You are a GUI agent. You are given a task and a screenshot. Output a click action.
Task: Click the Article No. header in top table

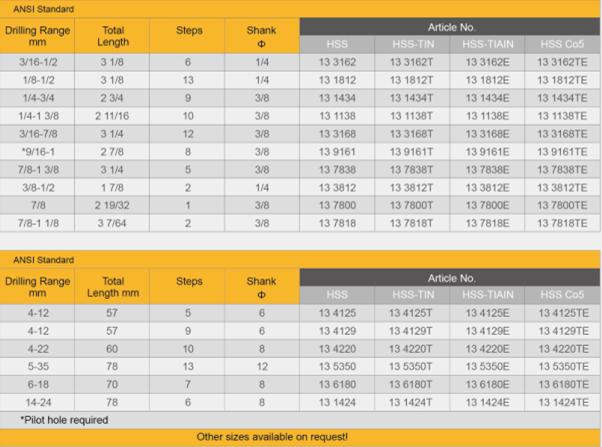[451, 26]
